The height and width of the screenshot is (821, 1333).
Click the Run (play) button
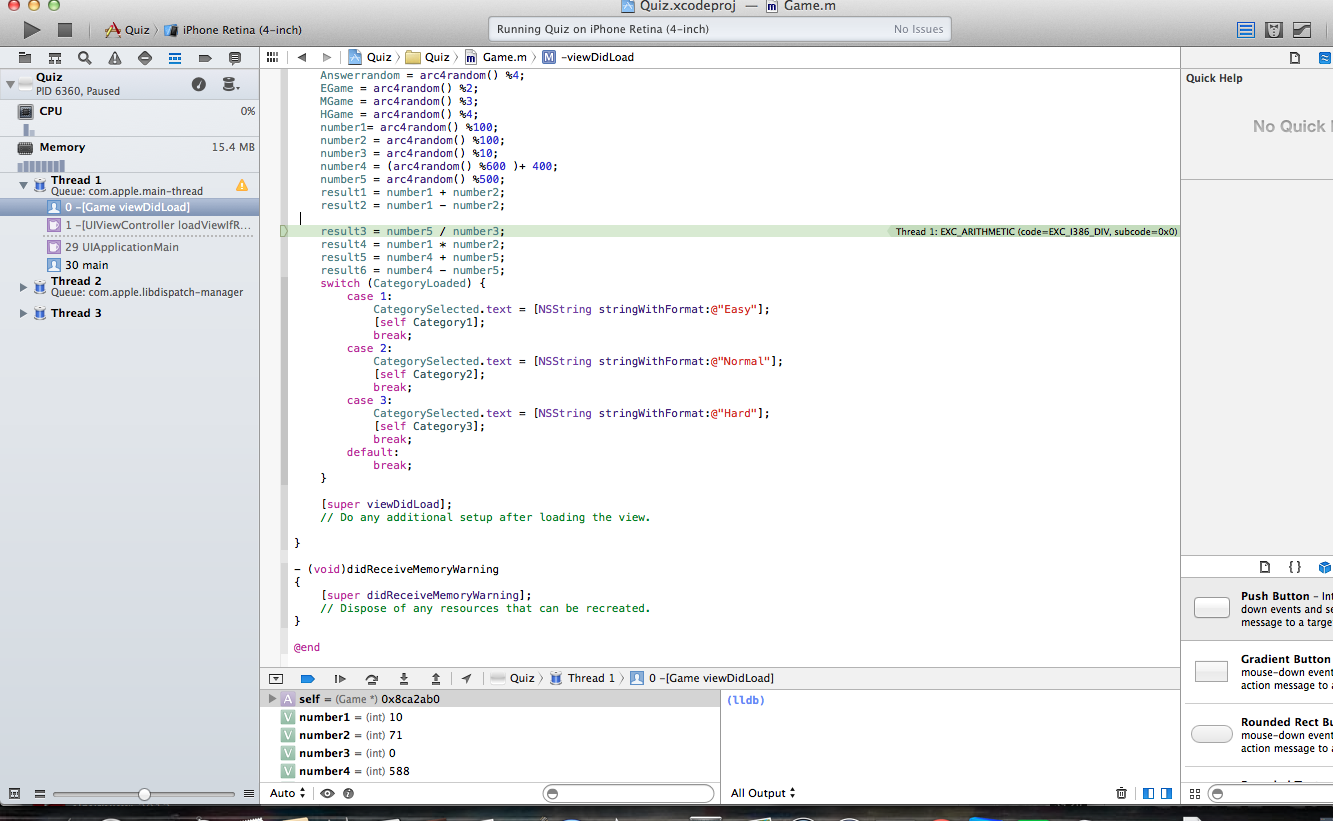point(32,30)
